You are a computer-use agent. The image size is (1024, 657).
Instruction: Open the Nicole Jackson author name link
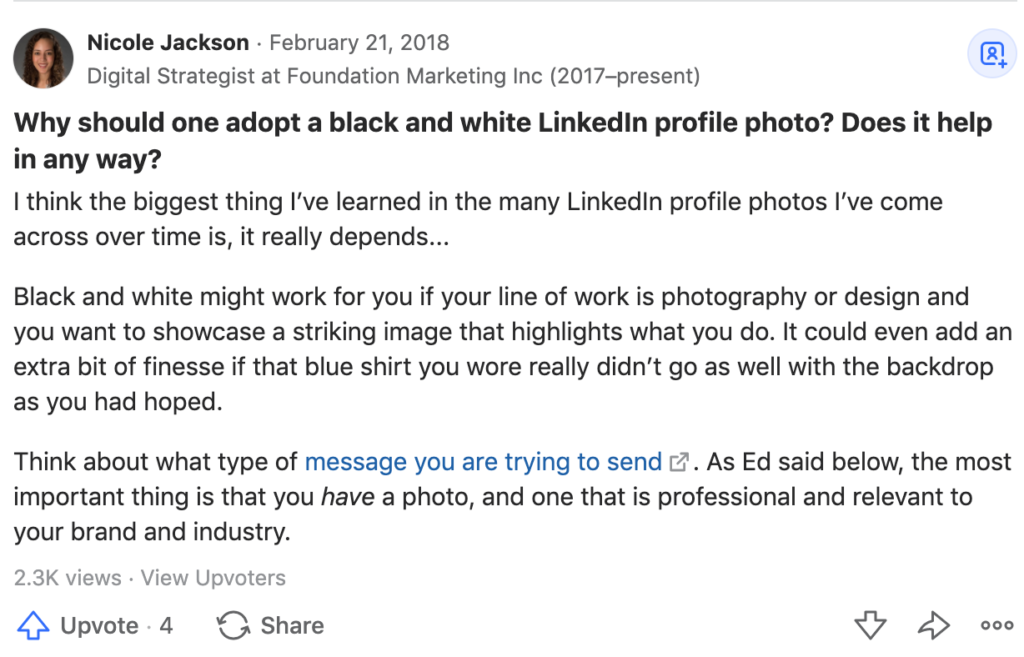click(x=168, y=43)
